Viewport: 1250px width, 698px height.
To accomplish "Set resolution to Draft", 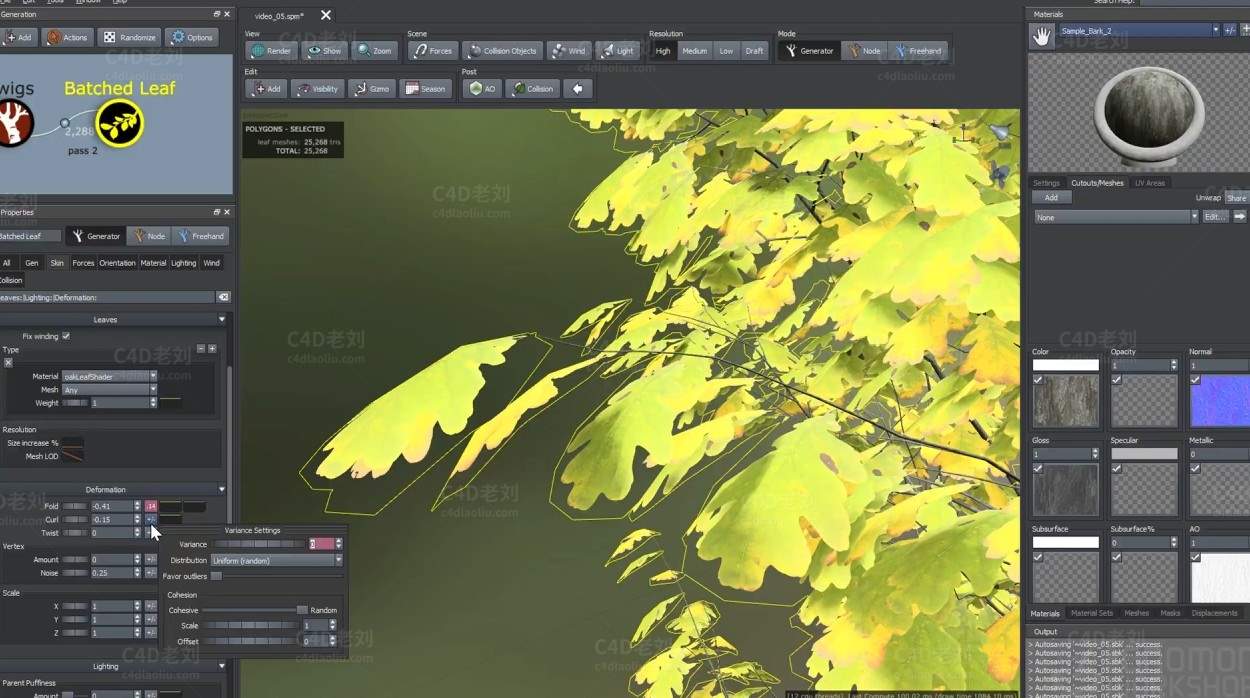I will click(x=754, y=50).
